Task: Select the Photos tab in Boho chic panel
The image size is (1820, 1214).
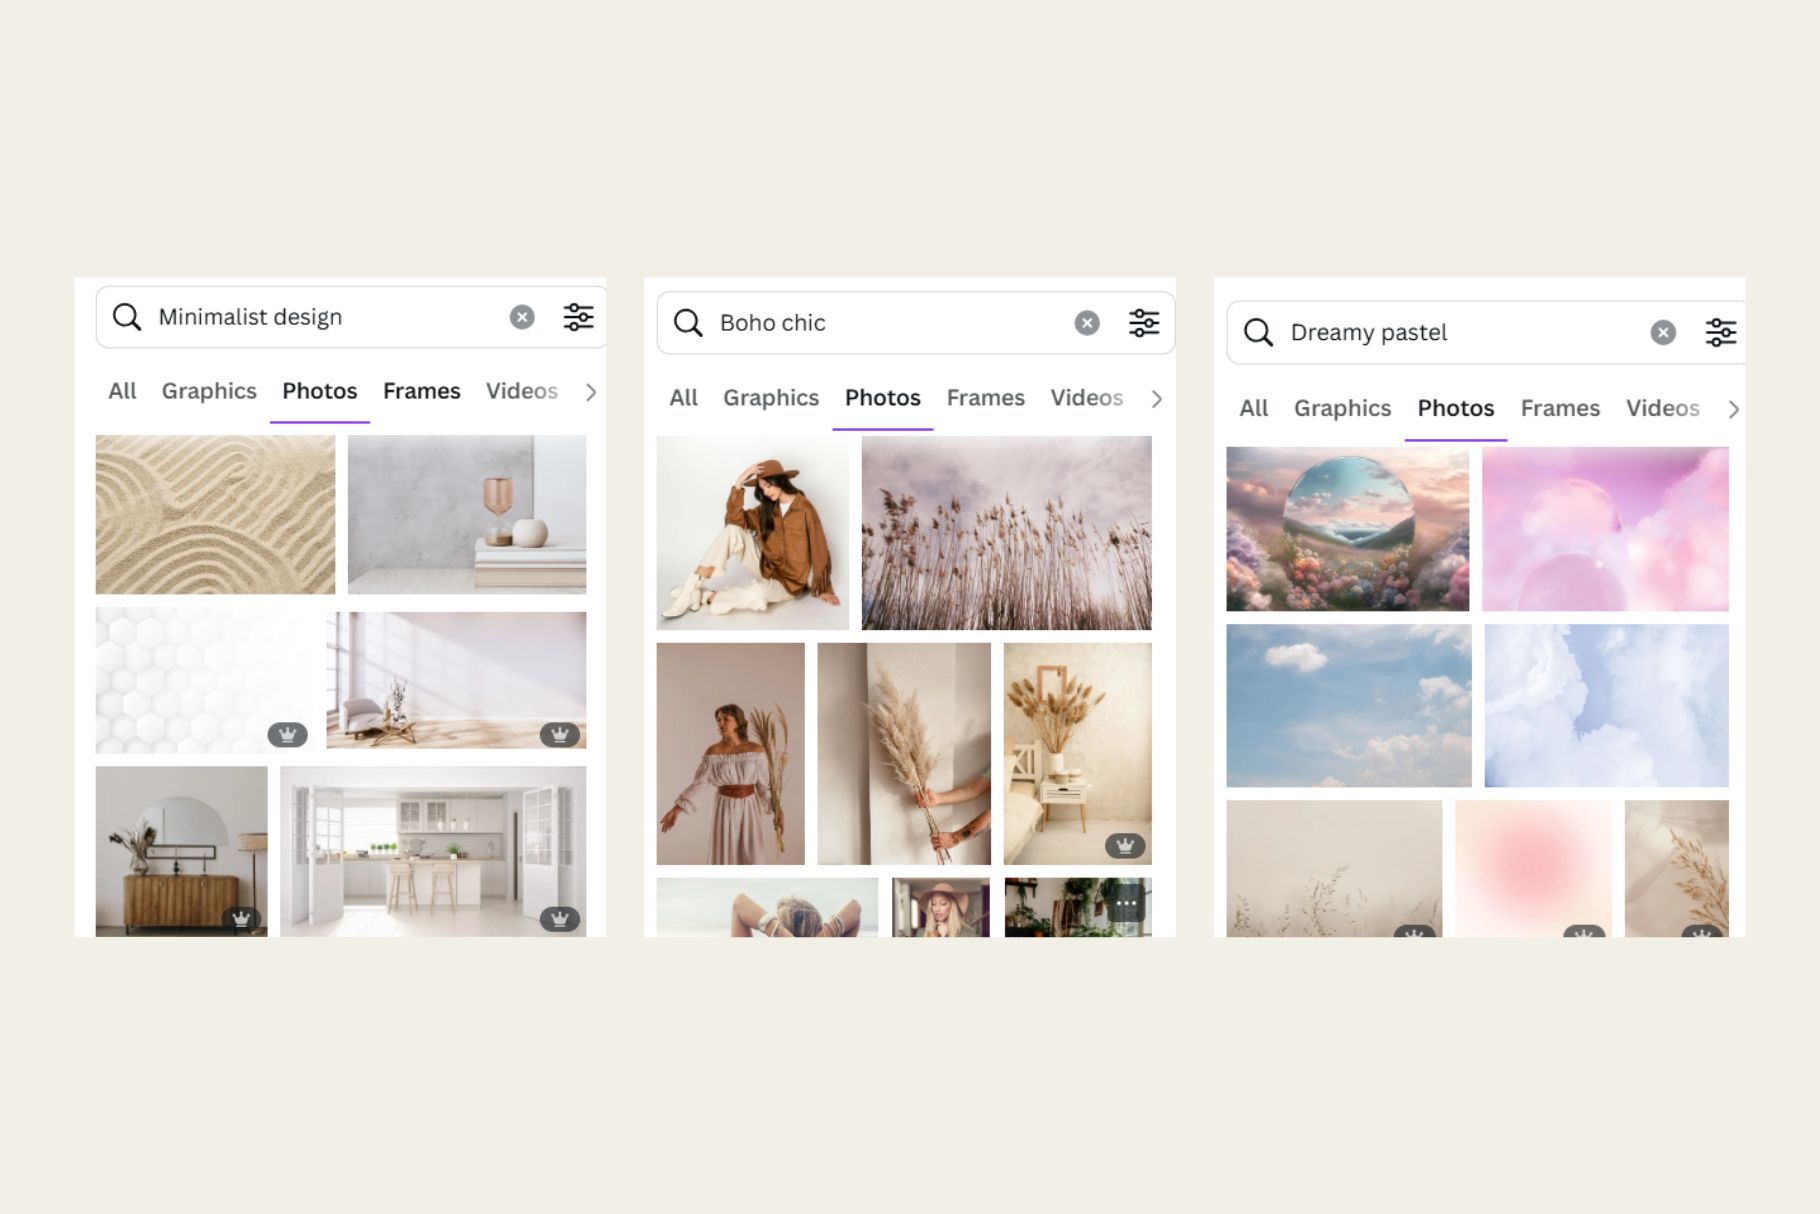Action: pyautogui.click(x=883, y=398)
